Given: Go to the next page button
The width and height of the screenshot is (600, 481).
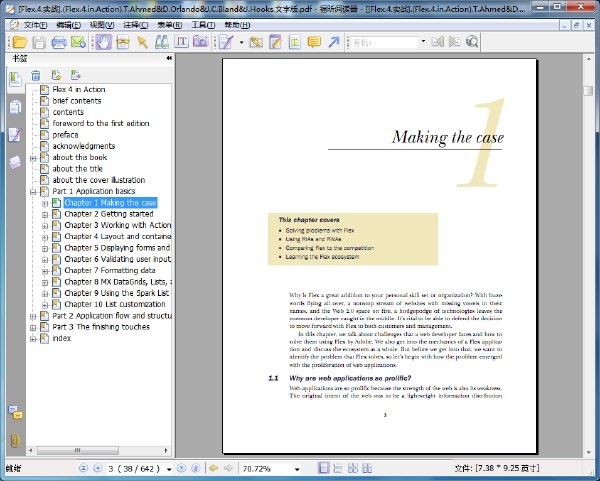Looking at the screenshot, I should click(x=181, y=468).
